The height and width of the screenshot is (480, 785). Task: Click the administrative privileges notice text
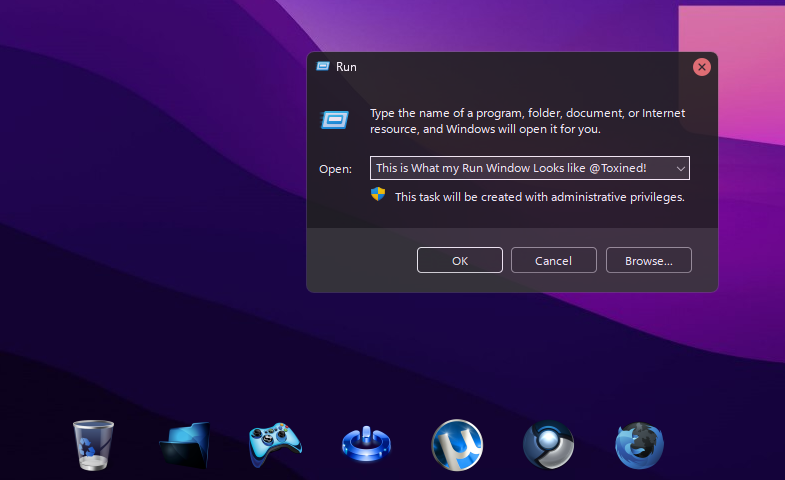coord(540,197)
